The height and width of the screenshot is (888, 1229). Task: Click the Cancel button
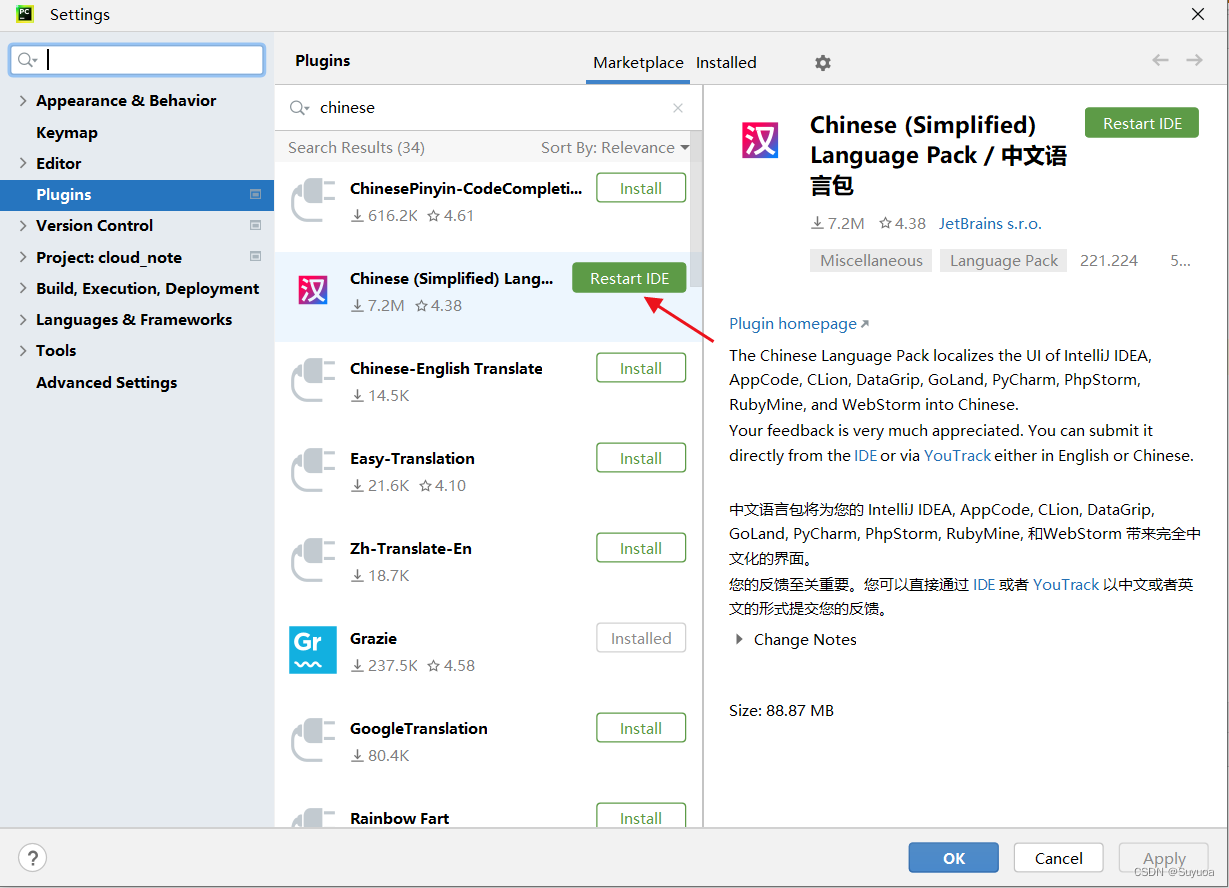click(1058, 858)
